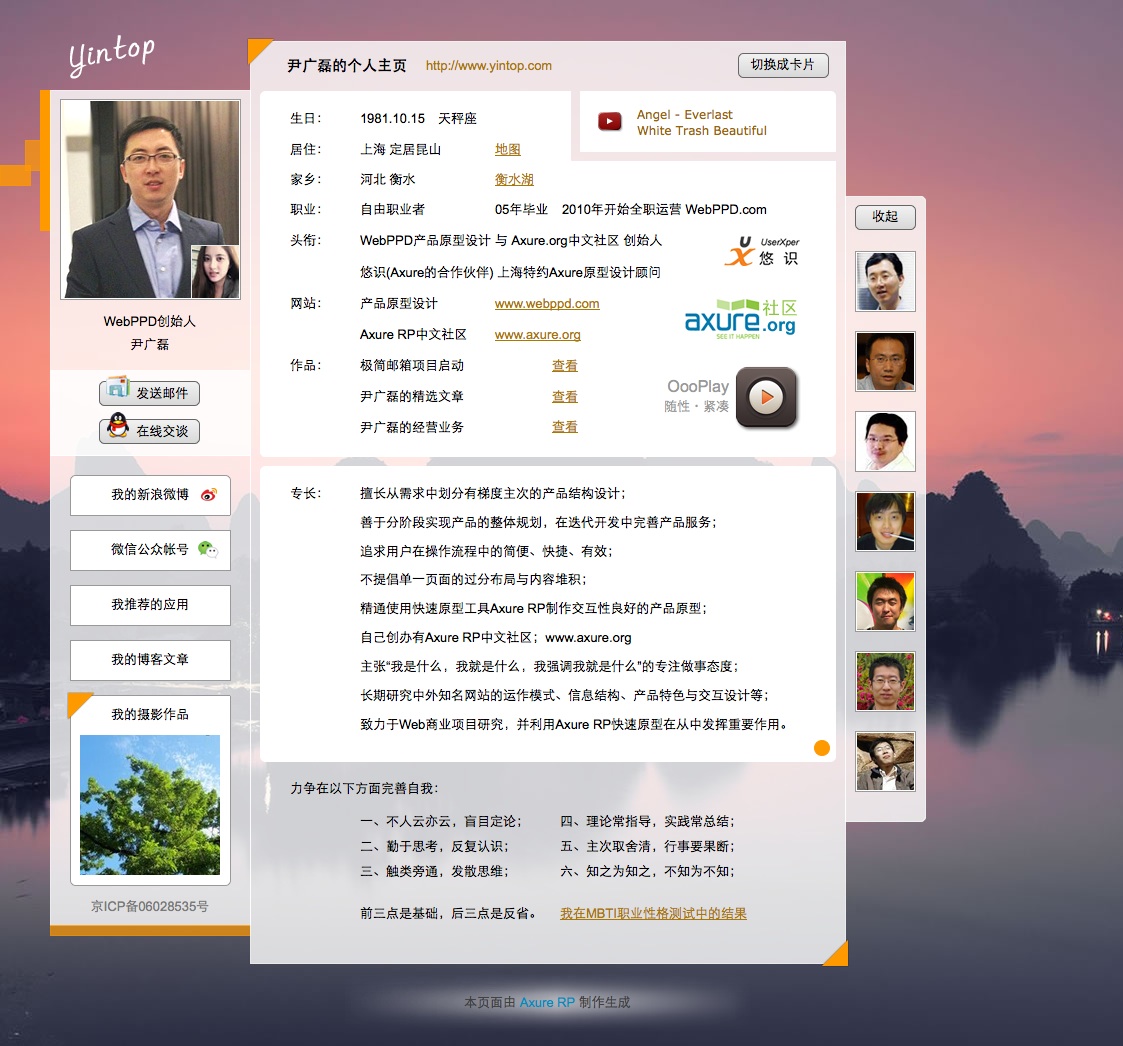Image resolution: width=1123 pixels, height=1046 pixels.
Task: Click seventh friend avatar wearing hat
Action: click(x=885, y=762)
